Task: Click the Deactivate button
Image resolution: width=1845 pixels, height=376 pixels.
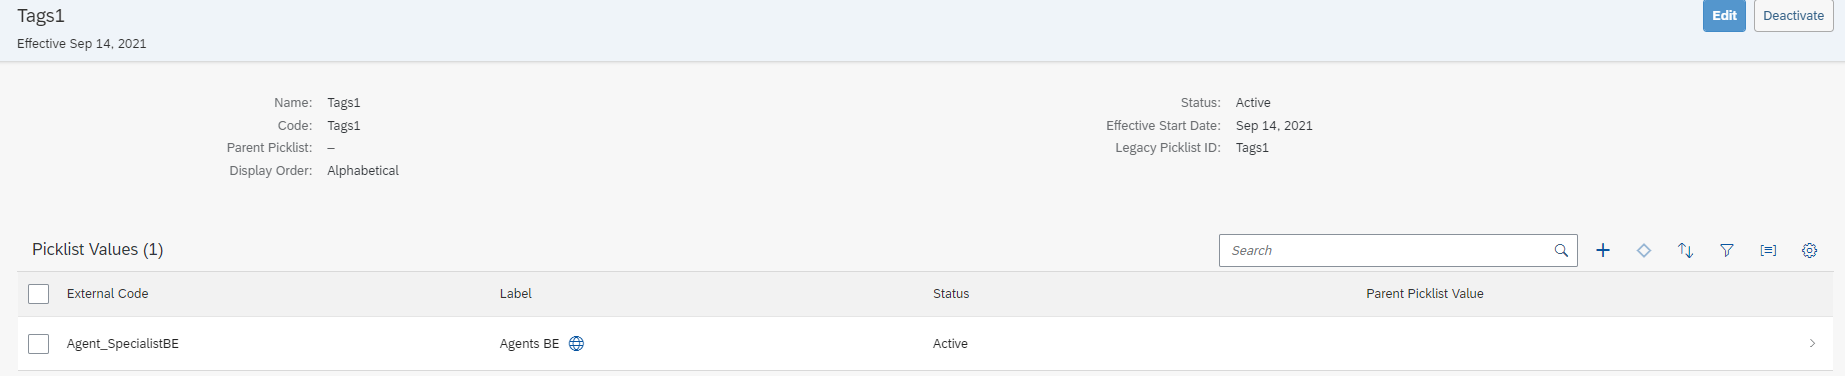Action: pos(1793,16)
